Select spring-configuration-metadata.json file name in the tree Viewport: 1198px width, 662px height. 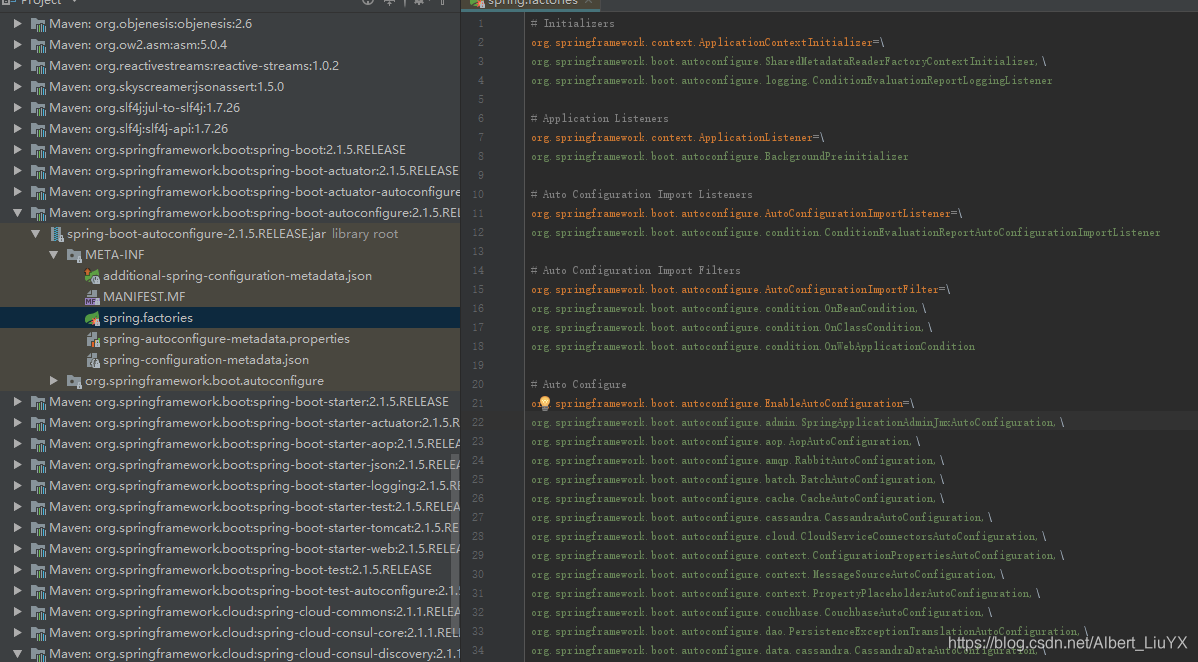click(x=206, y=360)
